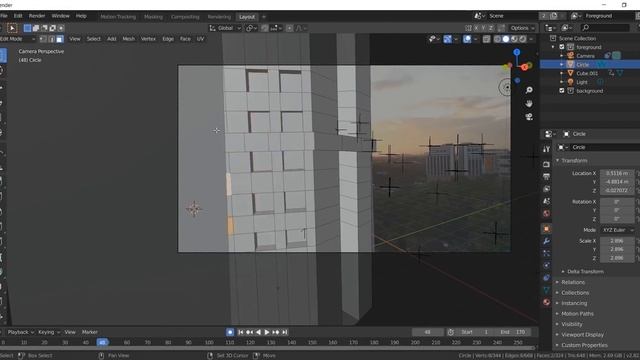Switch to the Motion Tracking workspace tab
The image size is (640, 360).
pos(118,17)
